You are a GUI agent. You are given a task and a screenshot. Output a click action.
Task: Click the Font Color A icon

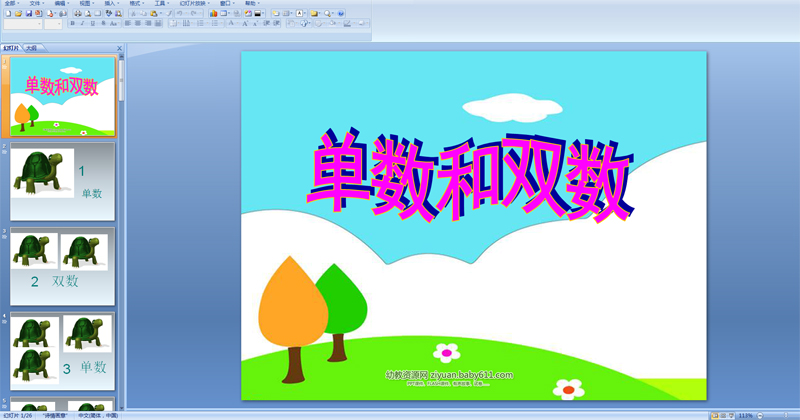(x=231, y=23)
